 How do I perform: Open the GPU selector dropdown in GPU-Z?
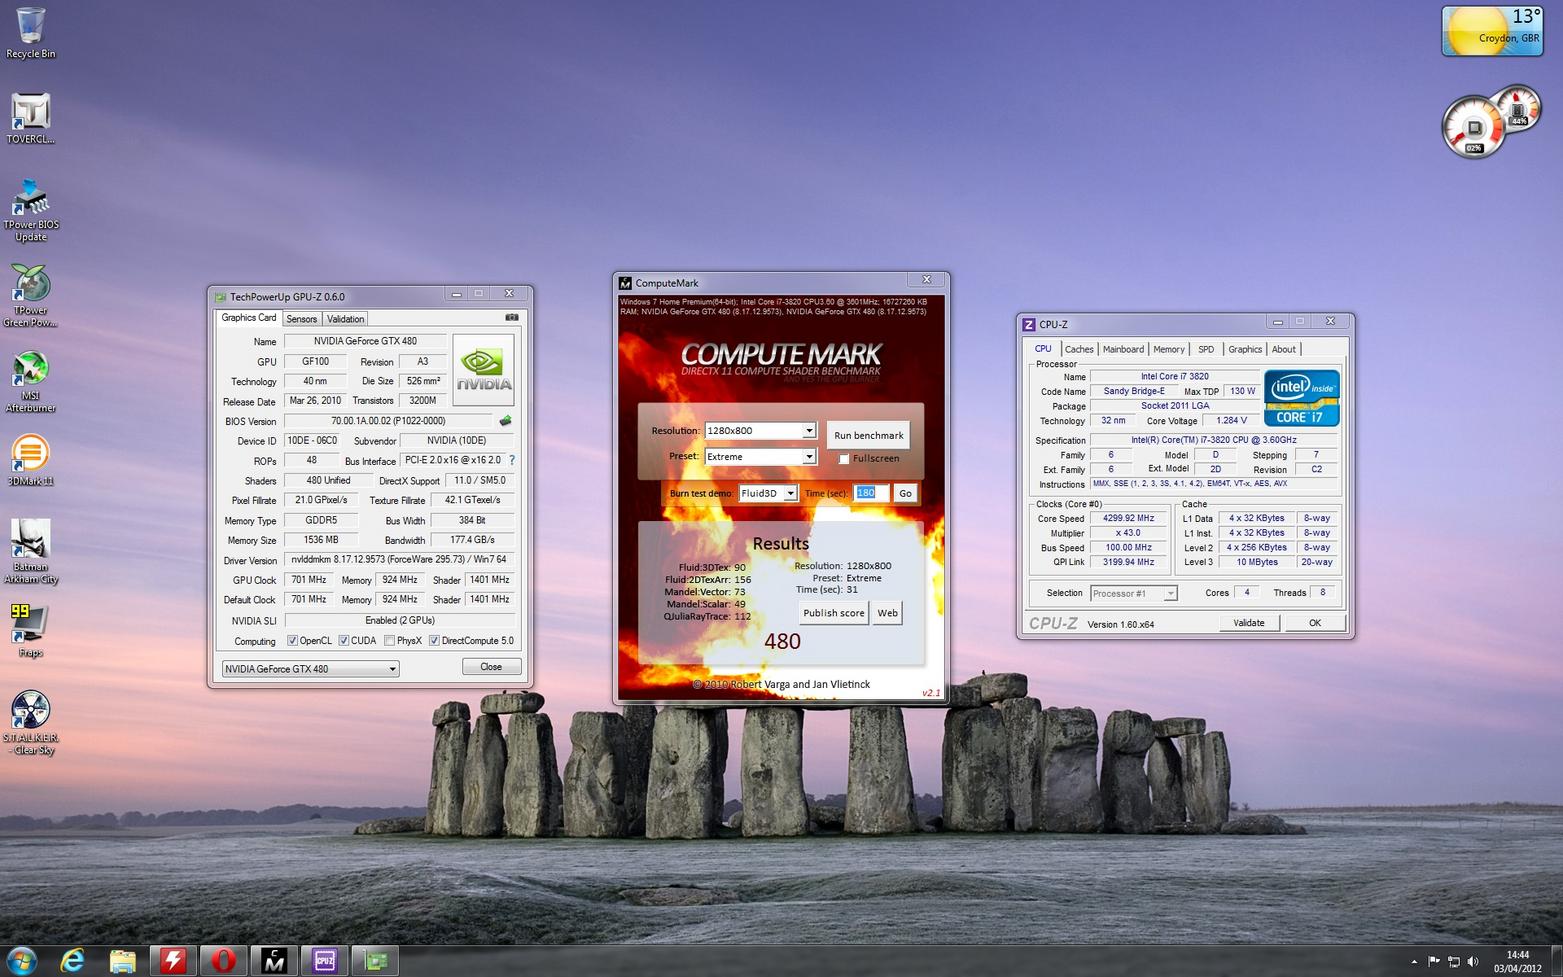[310, 669]
